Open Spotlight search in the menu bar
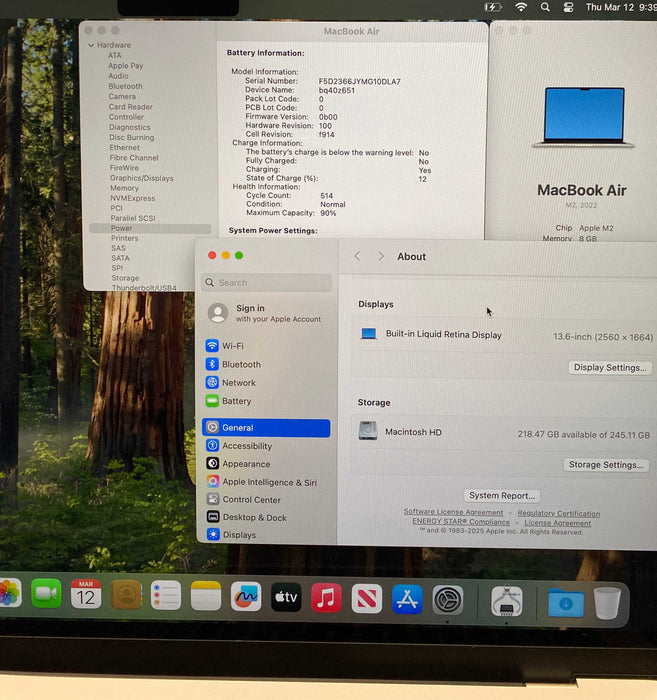This screenshot has height=700, width=657. [x=545, y=7]
